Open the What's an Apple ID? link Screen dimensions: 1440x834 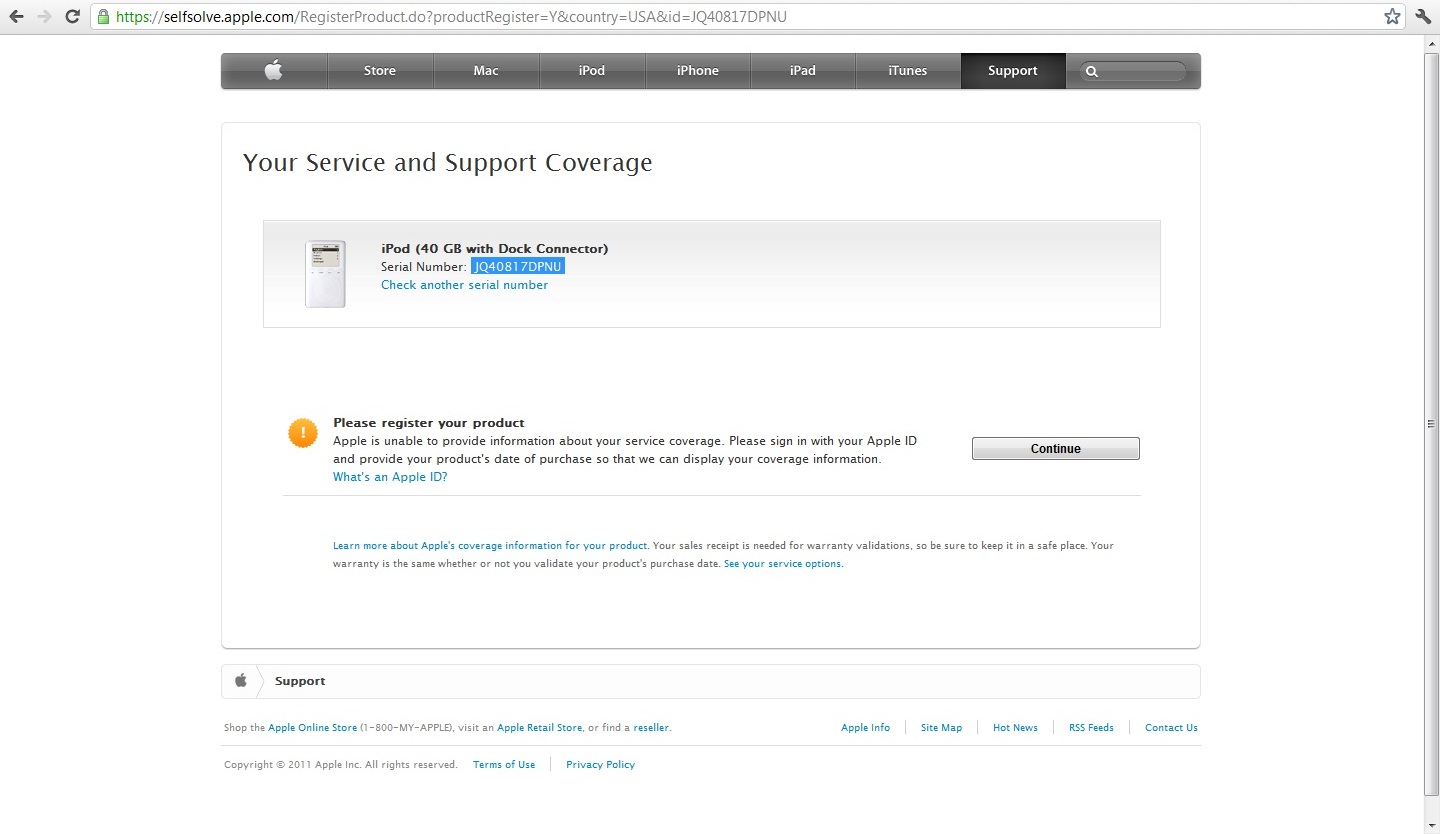click(390, 477)
